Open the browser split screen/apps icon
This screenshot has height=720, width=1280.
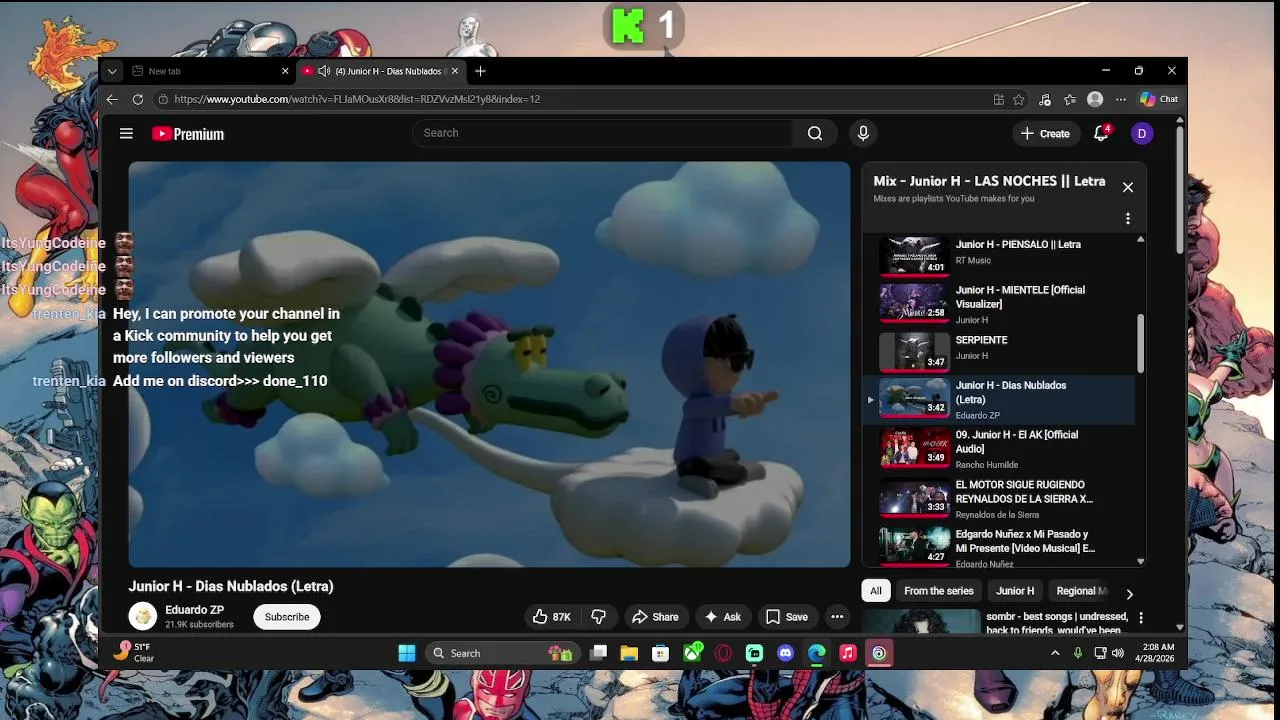(998, 99)
